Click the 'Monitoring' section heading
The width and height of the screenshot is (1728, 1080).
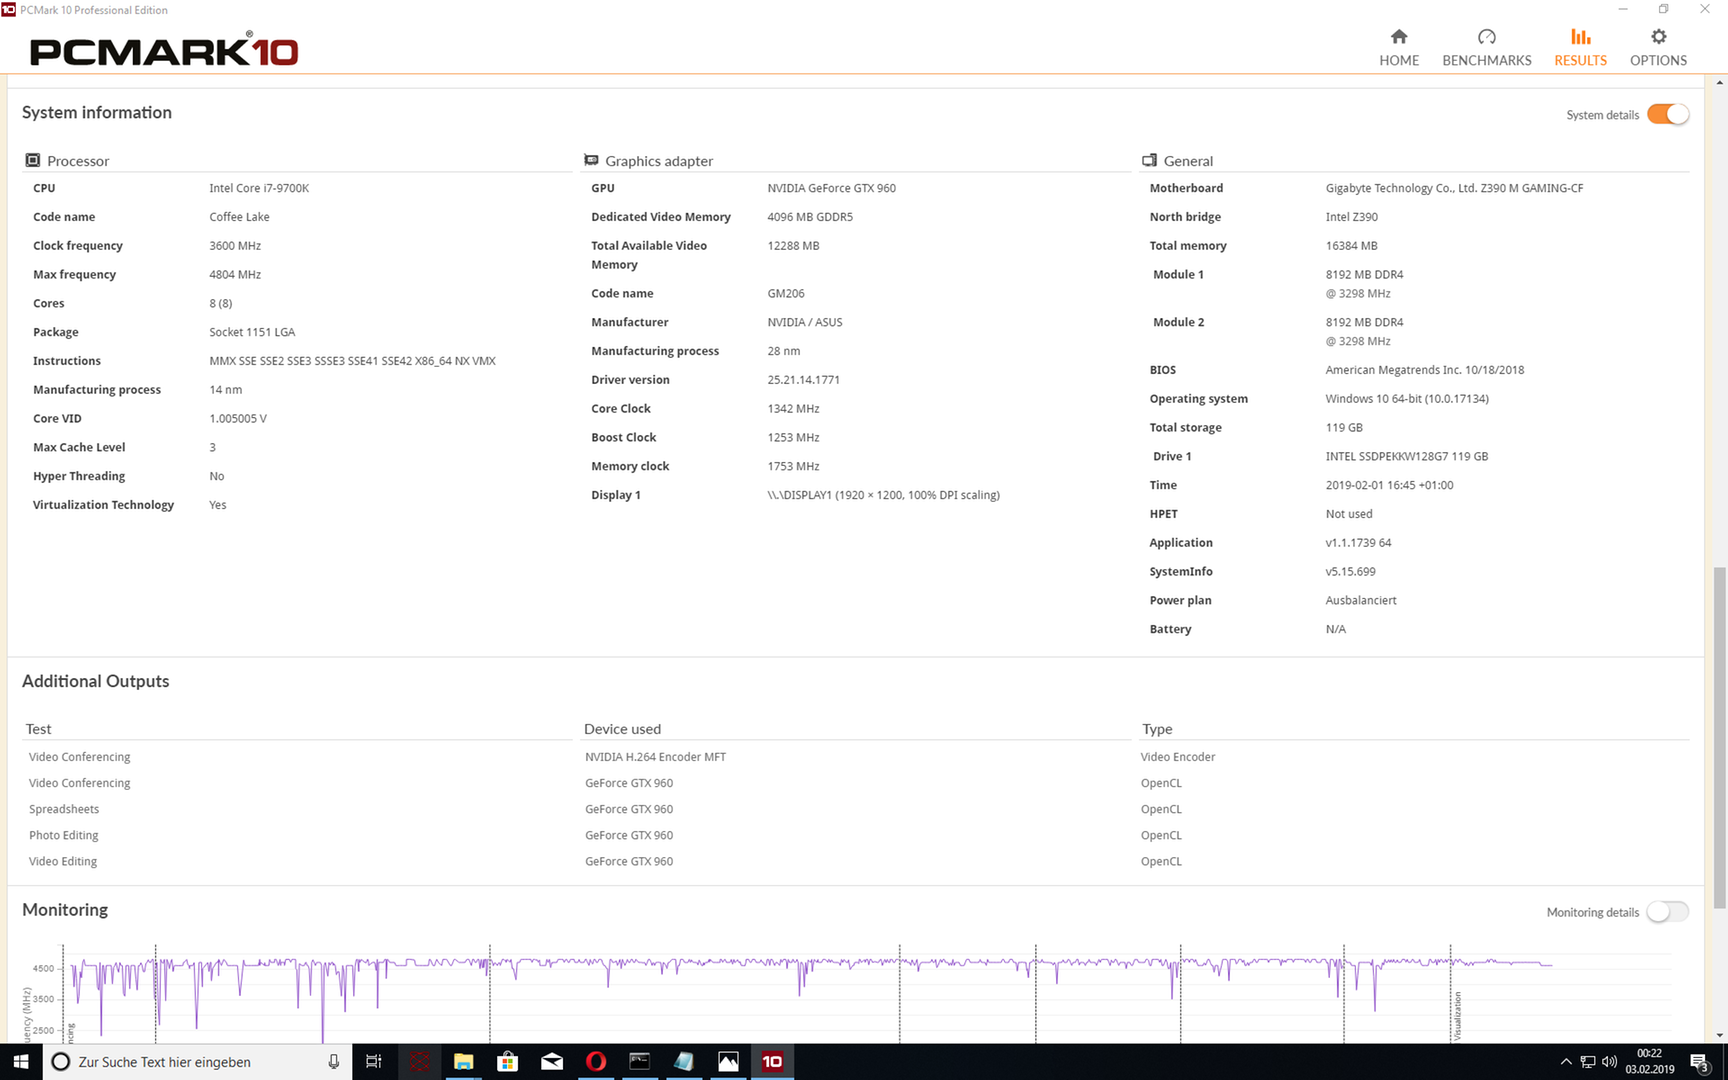point(65,910)
